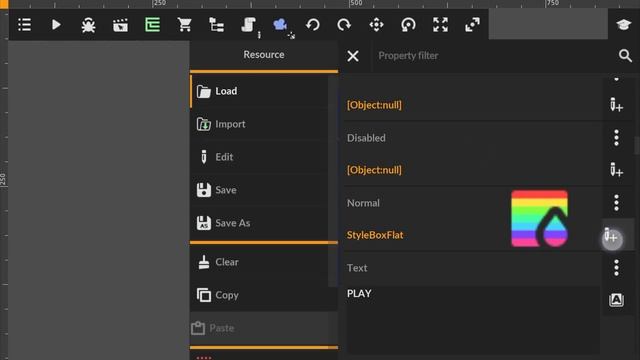Viewport: 640px width, 360px height.
Task: Choose Edit in Resource menu
Action: [x=260, y=157]
